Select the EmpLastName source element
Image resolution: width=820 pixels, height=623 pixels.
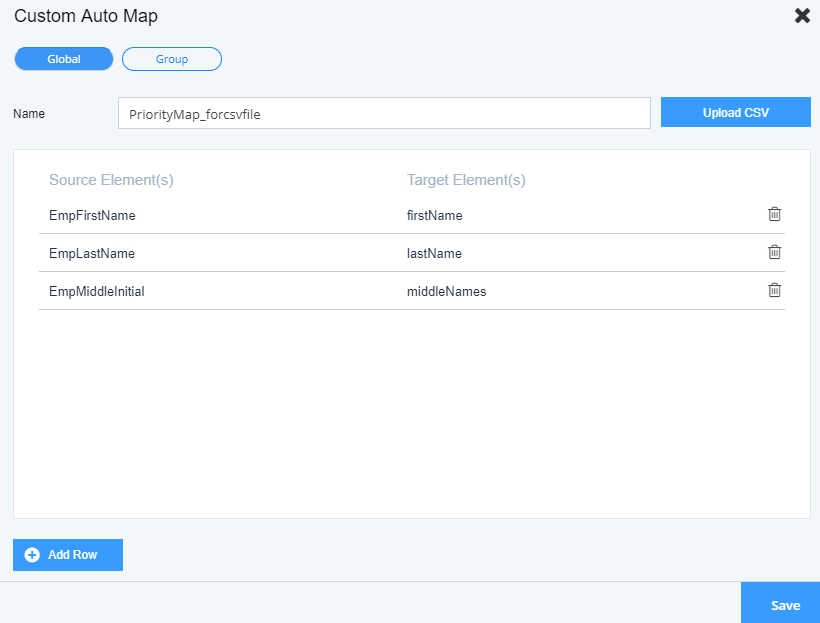coord(92,254)
